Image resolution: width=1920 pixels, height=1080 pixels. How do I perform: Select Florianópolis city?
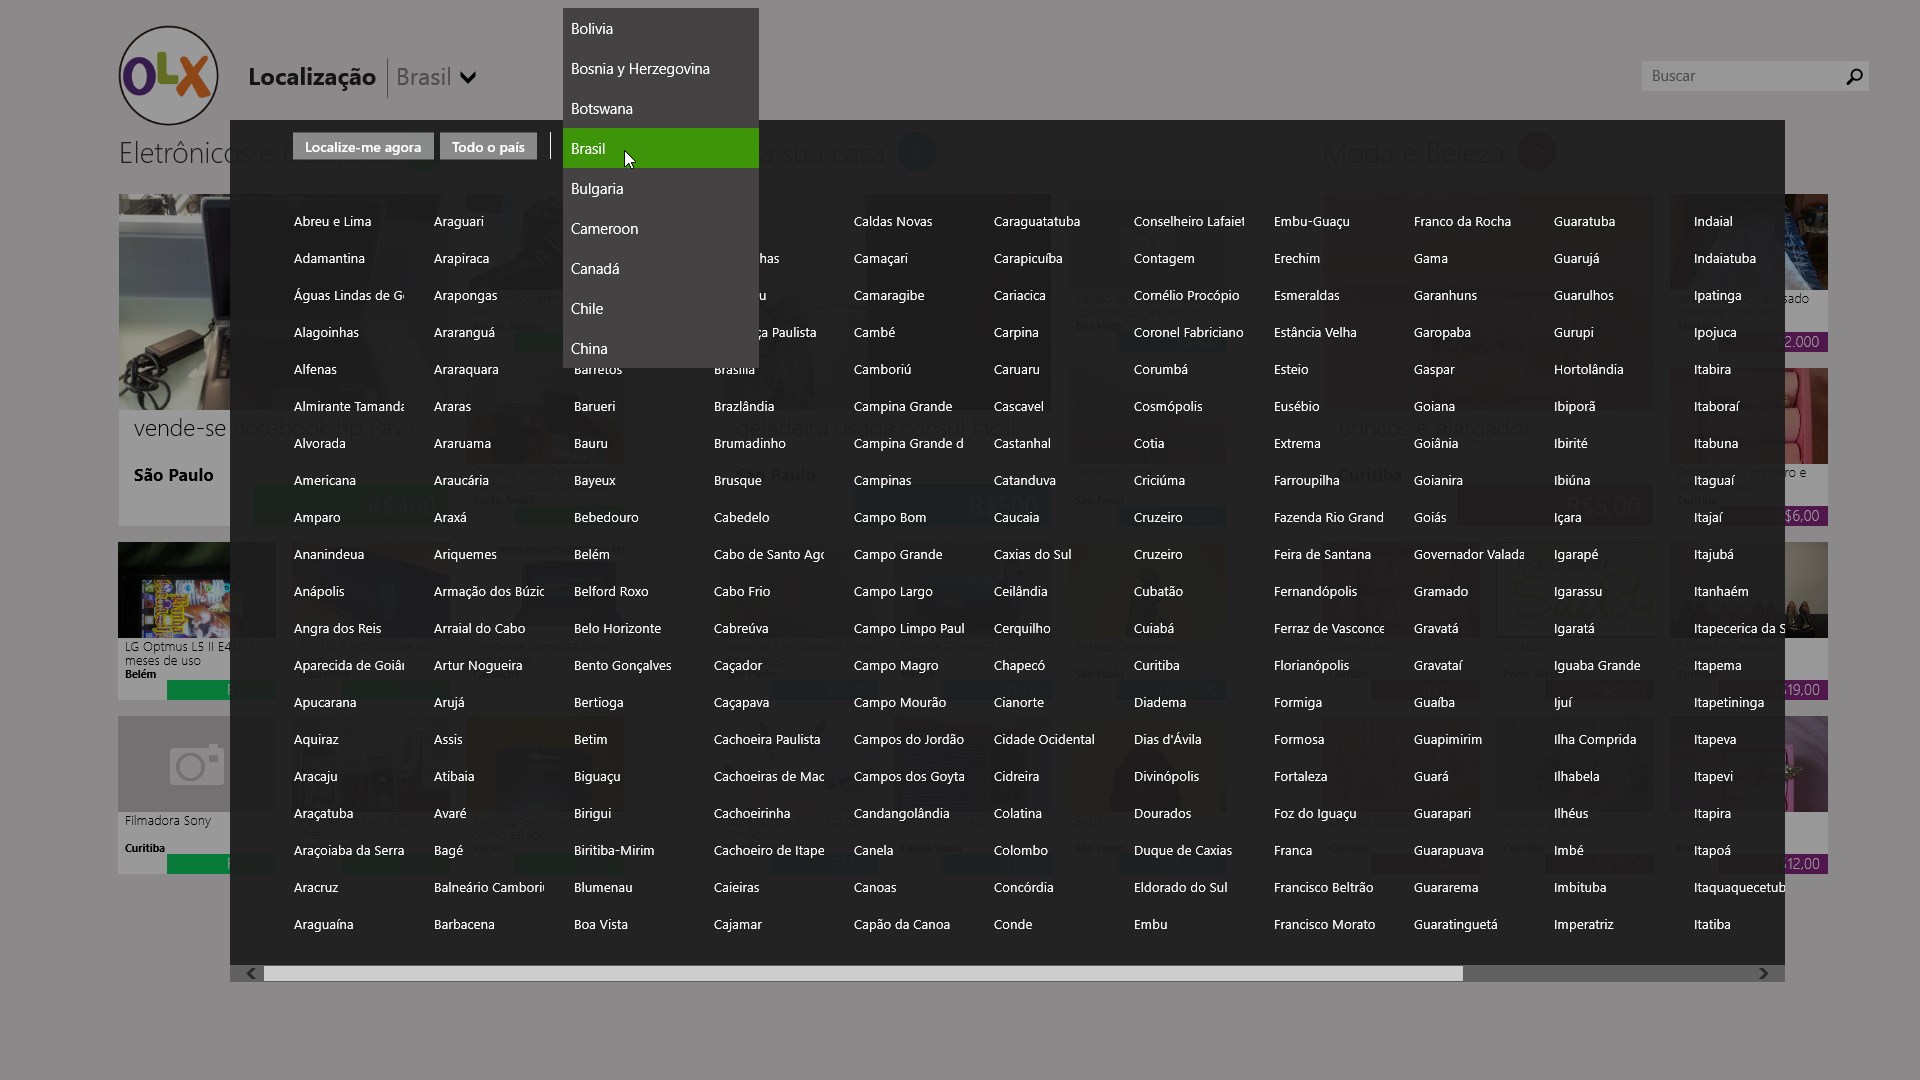click(1311, 666)
